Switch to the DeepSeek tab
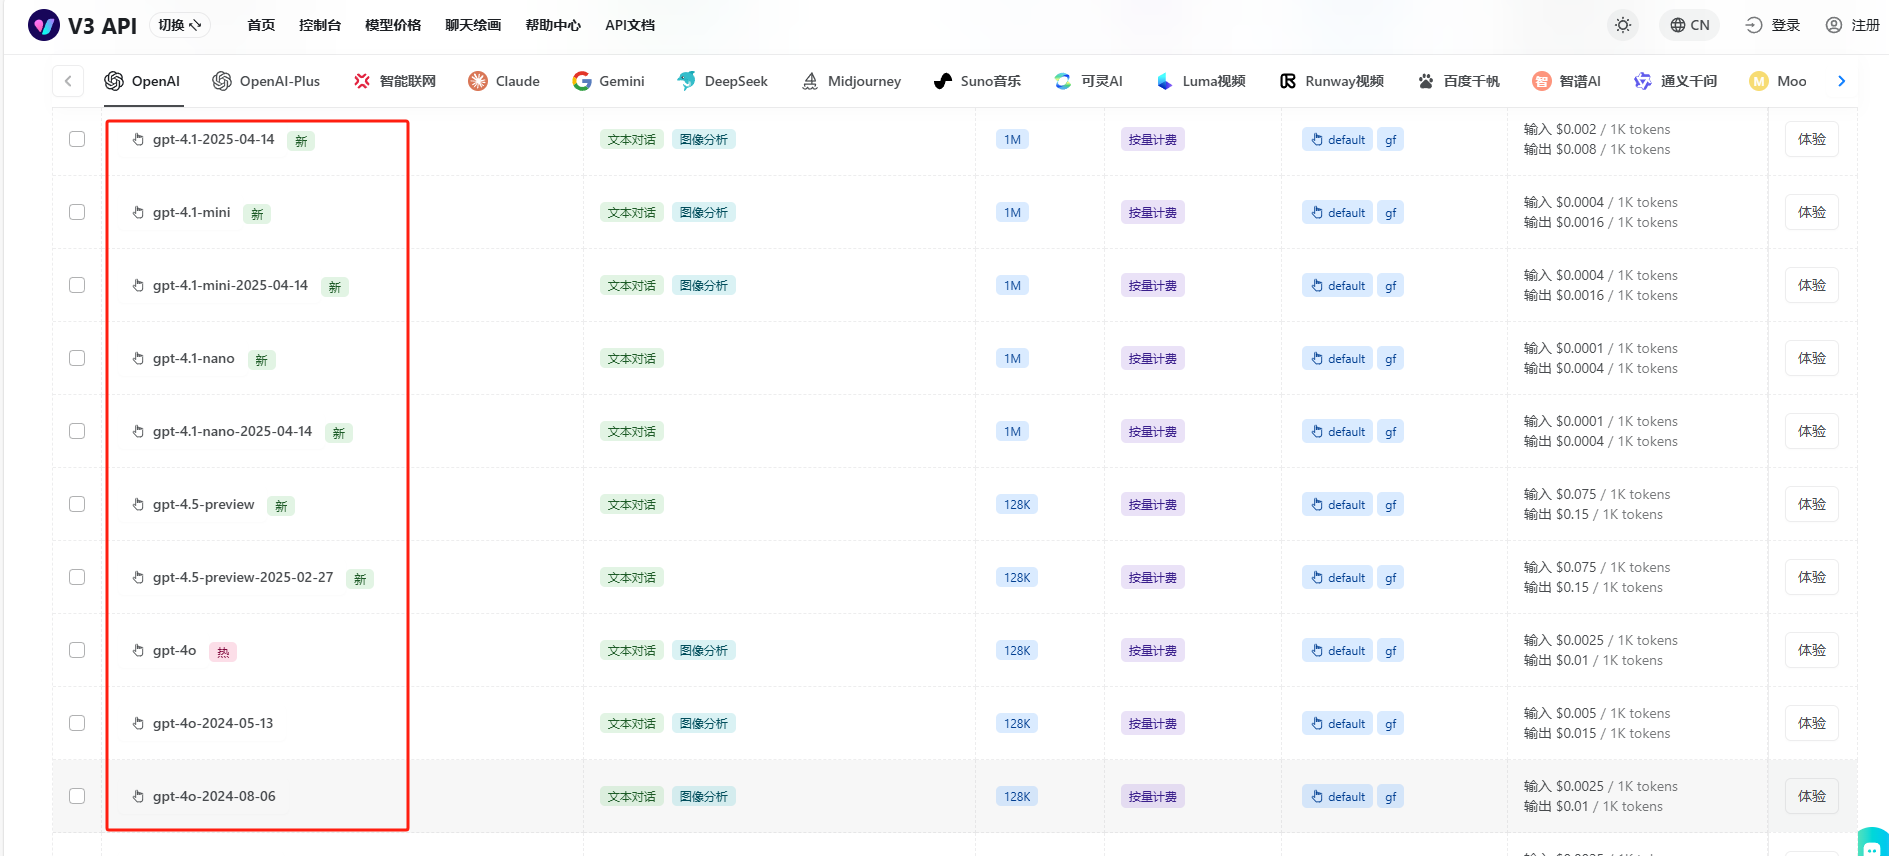Image resolution: width=1889 pixels, height=856 pixels. point(722,81)
